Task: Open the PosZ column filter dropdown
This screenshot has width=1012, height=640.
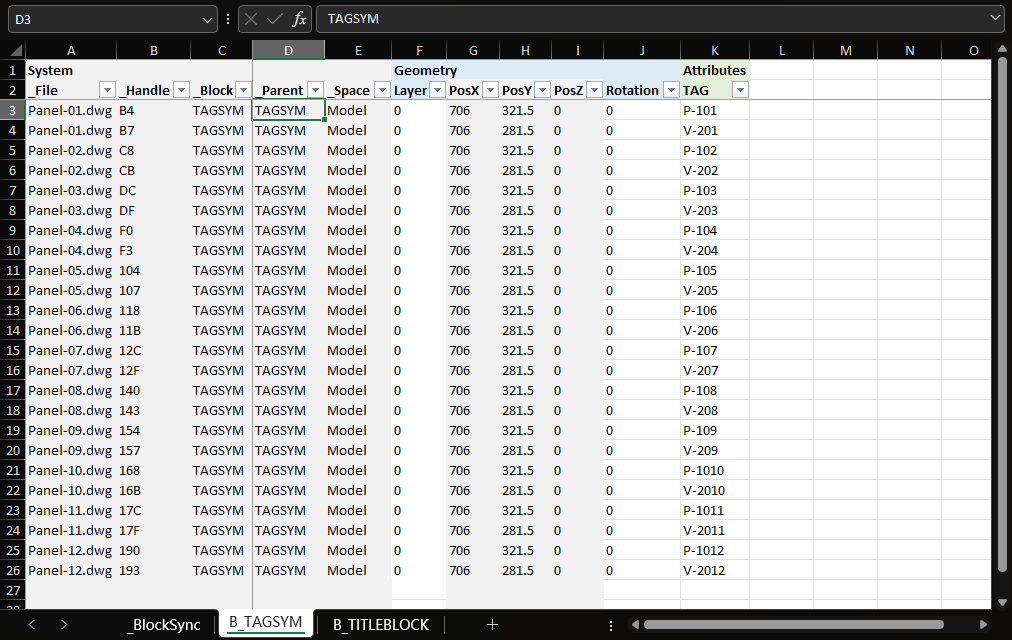Action: point(594,90)
